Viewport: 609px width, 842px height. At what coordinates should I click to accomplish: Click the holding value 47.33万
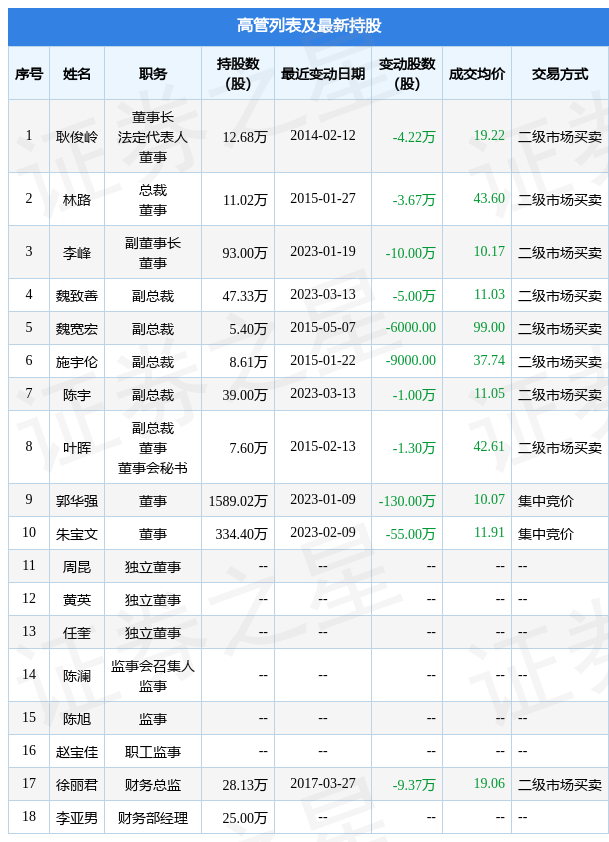[245, 295]
